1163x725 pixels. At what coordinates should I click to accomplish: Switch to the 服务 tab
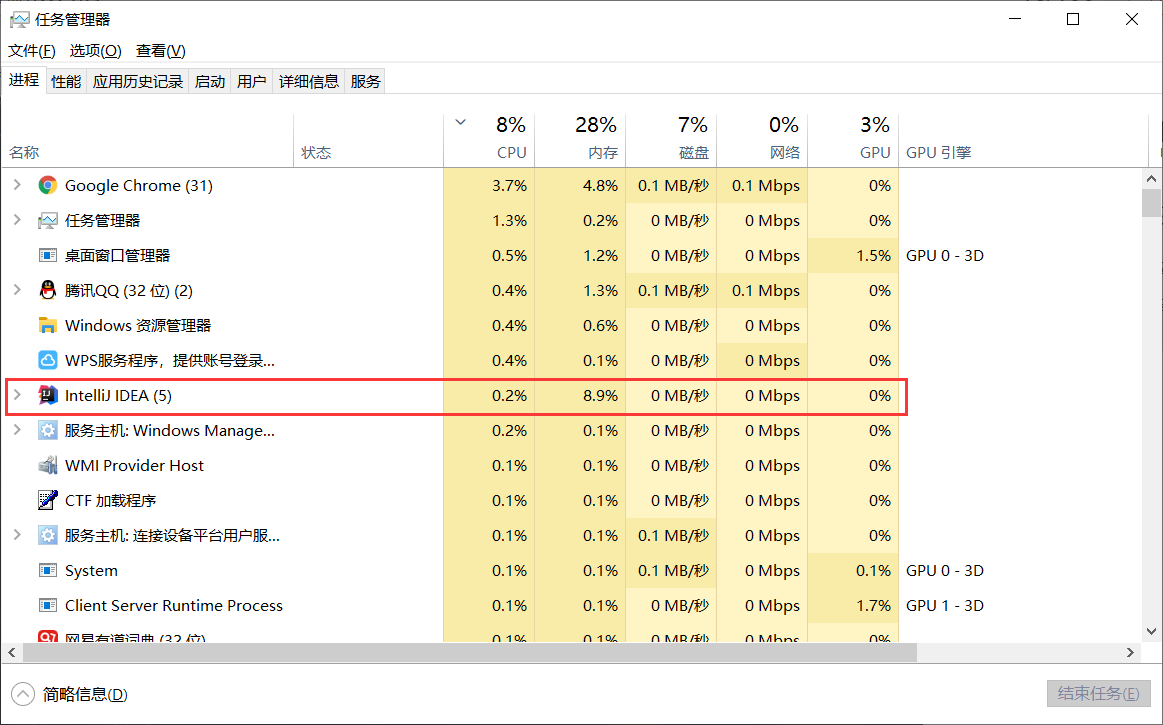click(365, 81)
